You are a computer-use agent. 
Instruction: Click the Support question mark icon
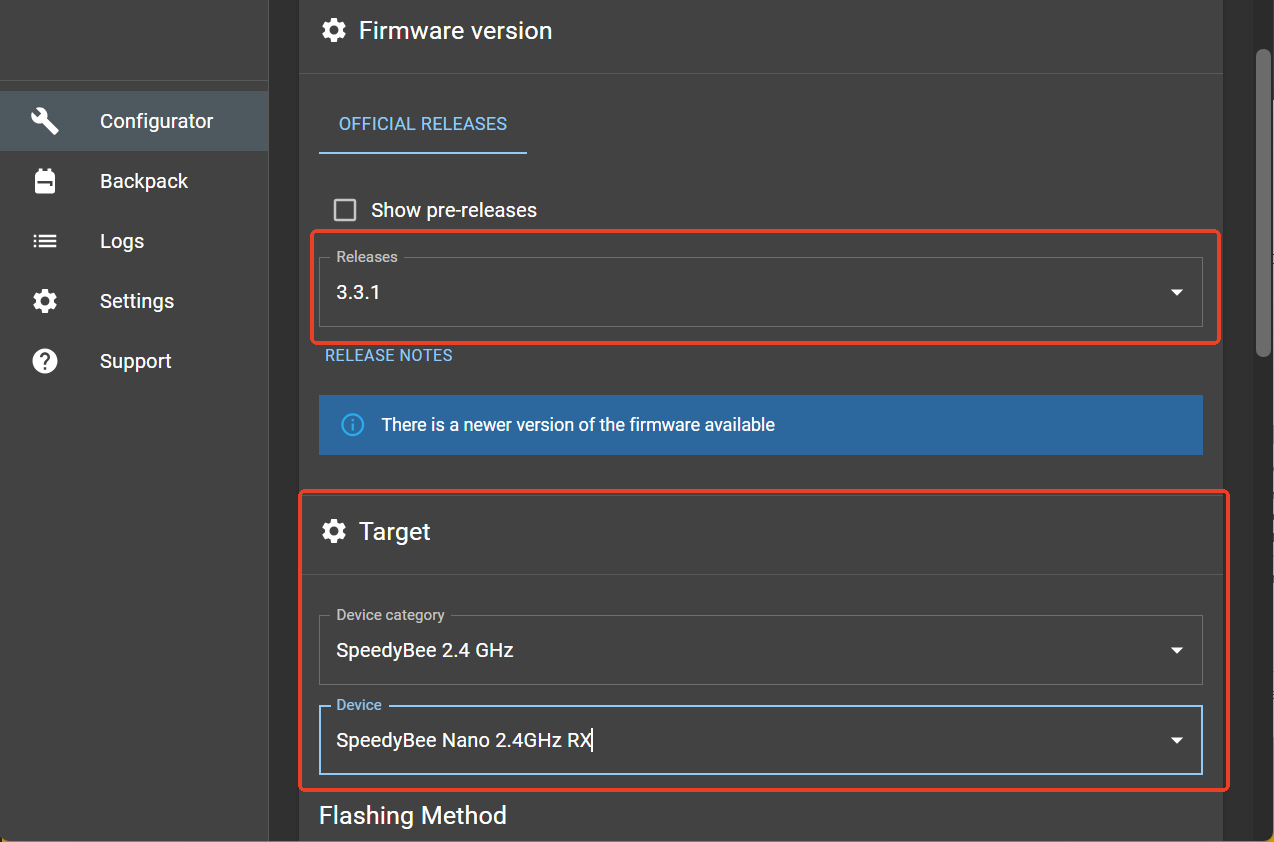click(45, 361)
